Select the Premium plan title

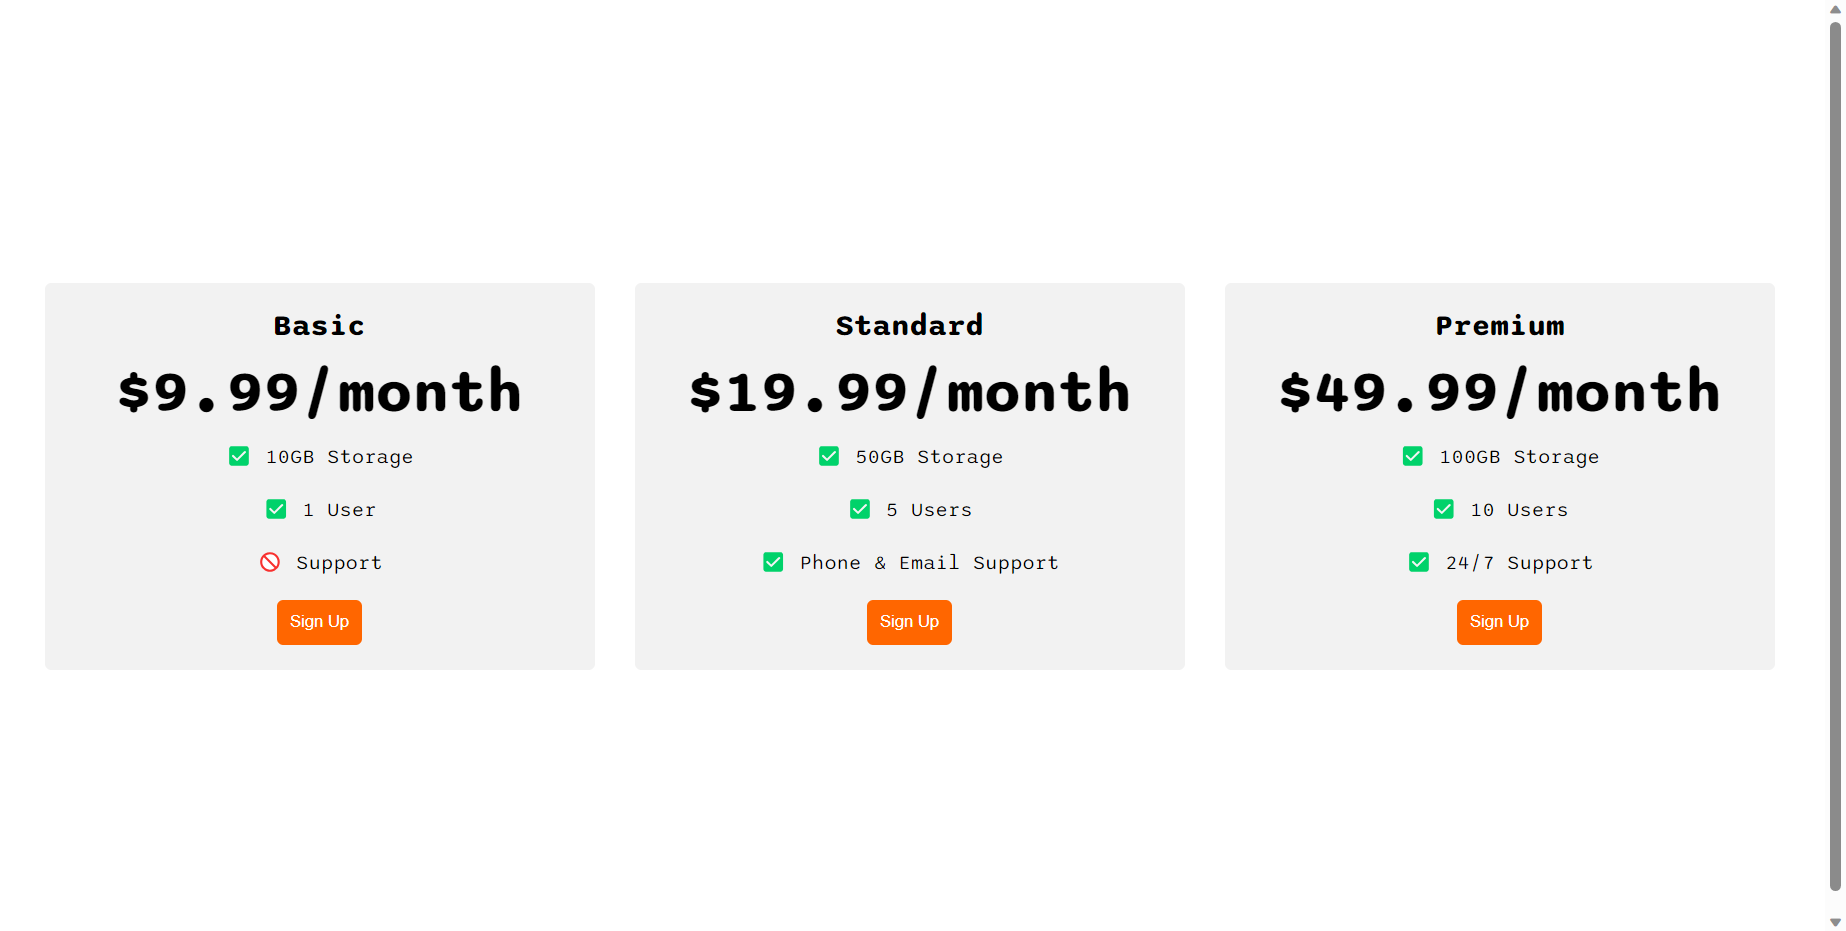point(1499,325)
